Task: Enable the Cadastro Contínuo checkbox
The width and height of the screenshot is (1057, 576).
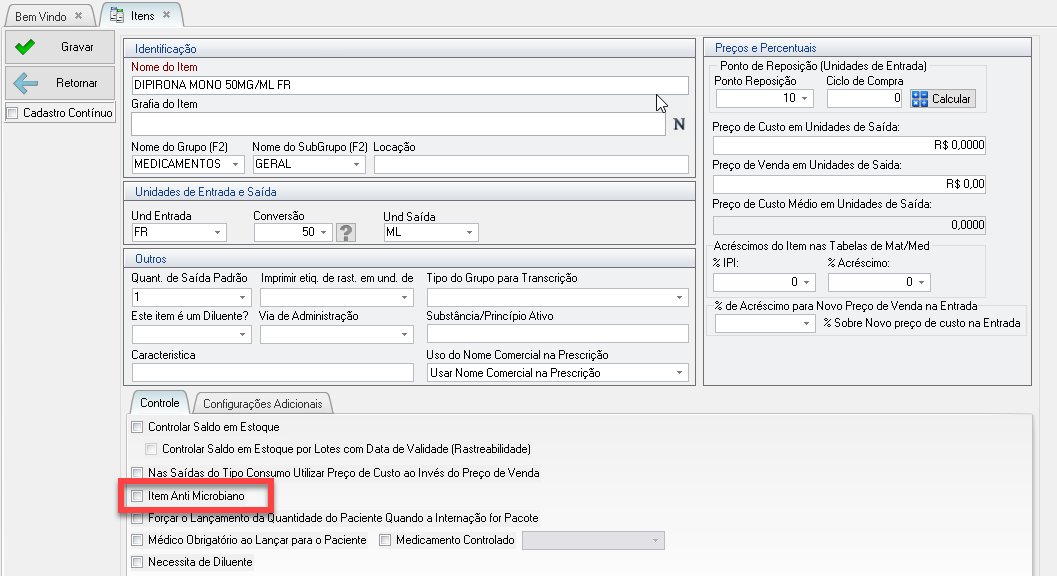Action: [x=13, y=113]
